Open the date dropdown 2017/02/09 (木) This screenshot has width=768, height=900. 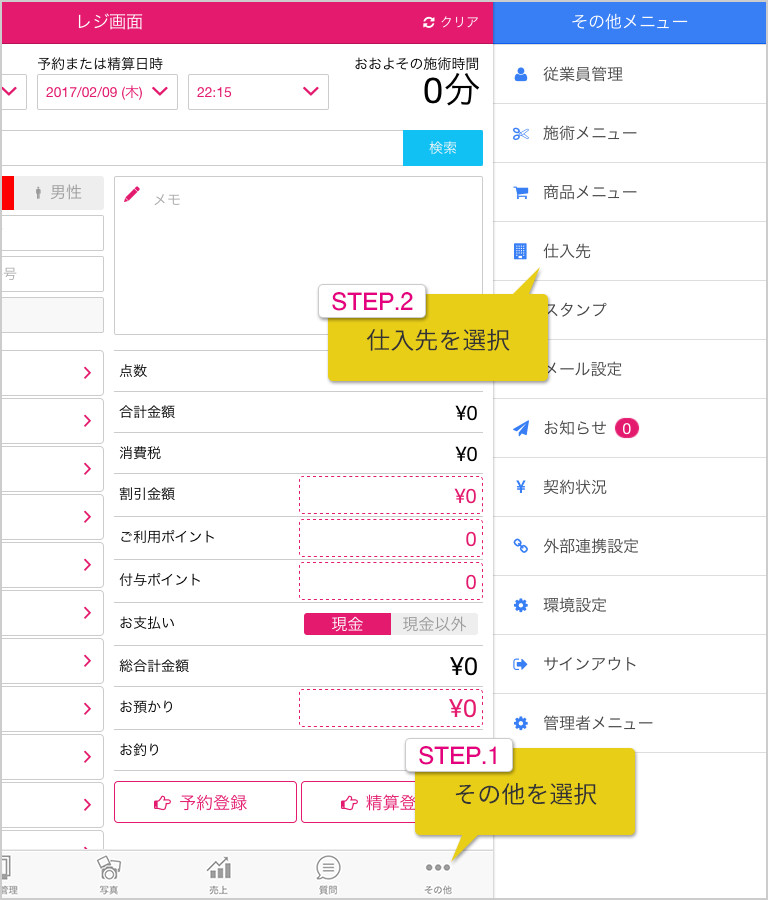click(107, 92)
